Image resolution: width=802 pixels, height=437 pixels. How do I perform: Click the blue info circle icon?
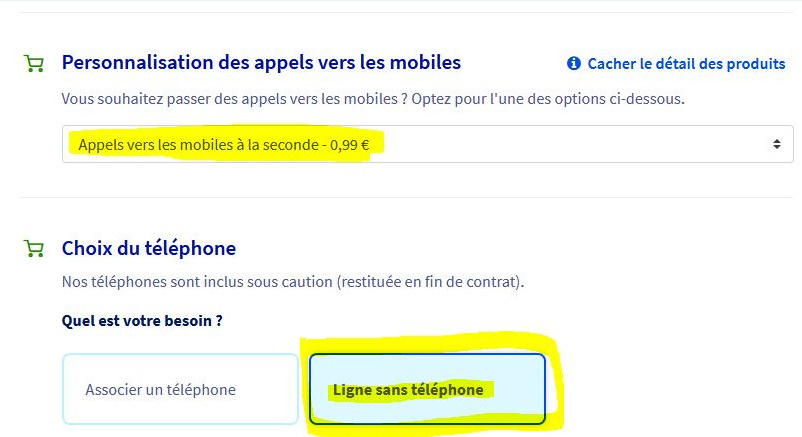pyautogui.click(x=573, y=64)
